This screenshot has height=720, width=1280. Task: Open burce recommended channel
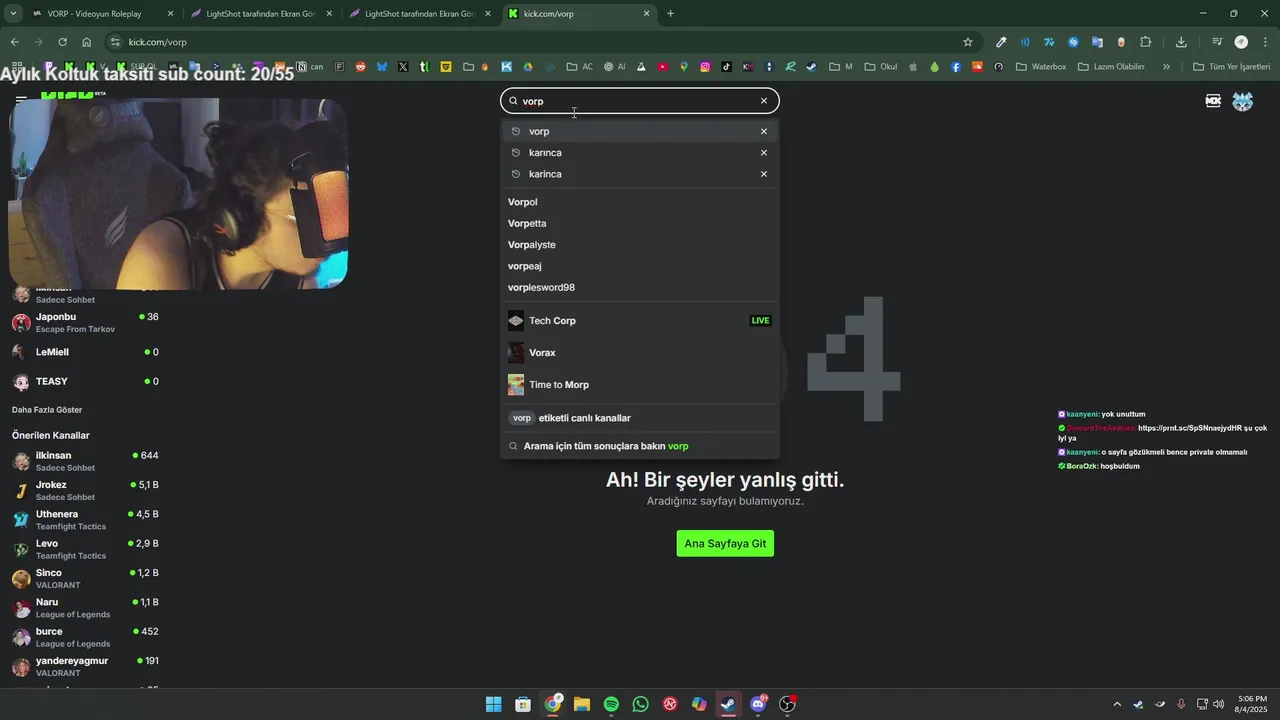[86, 637]
